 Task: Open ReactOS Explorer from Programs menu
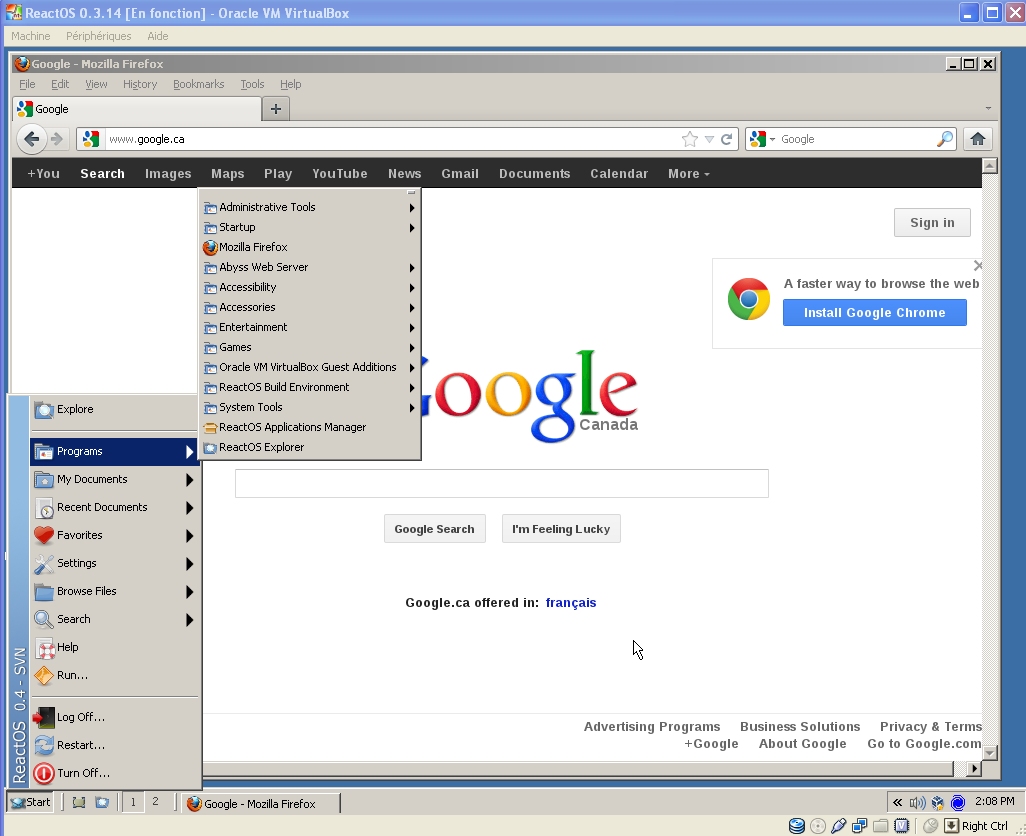tap(310, 447)
